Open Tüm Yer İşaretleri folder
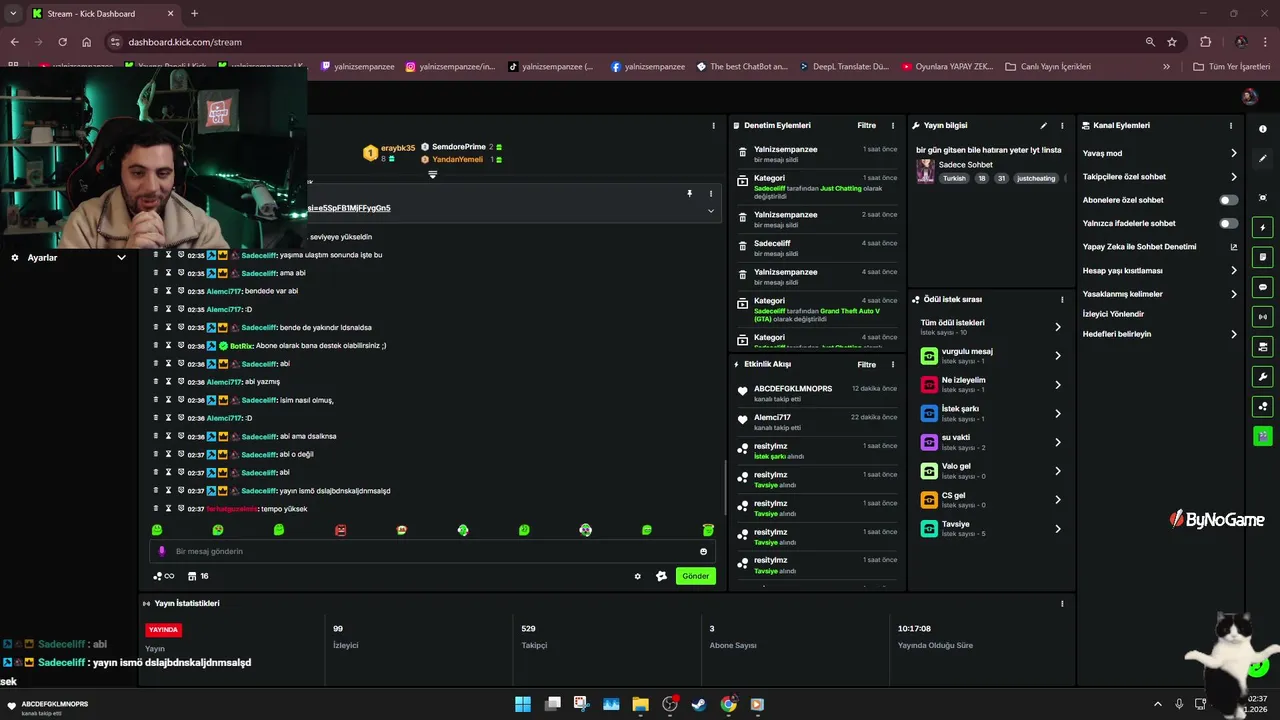This screenshot has height=720, width=1280. pyautogui.click(x=1231, y=66)
